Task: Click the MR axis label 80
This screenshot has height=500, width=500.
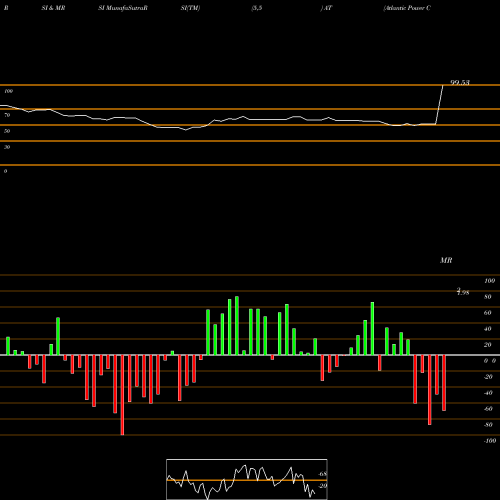Action: point(488,297)
